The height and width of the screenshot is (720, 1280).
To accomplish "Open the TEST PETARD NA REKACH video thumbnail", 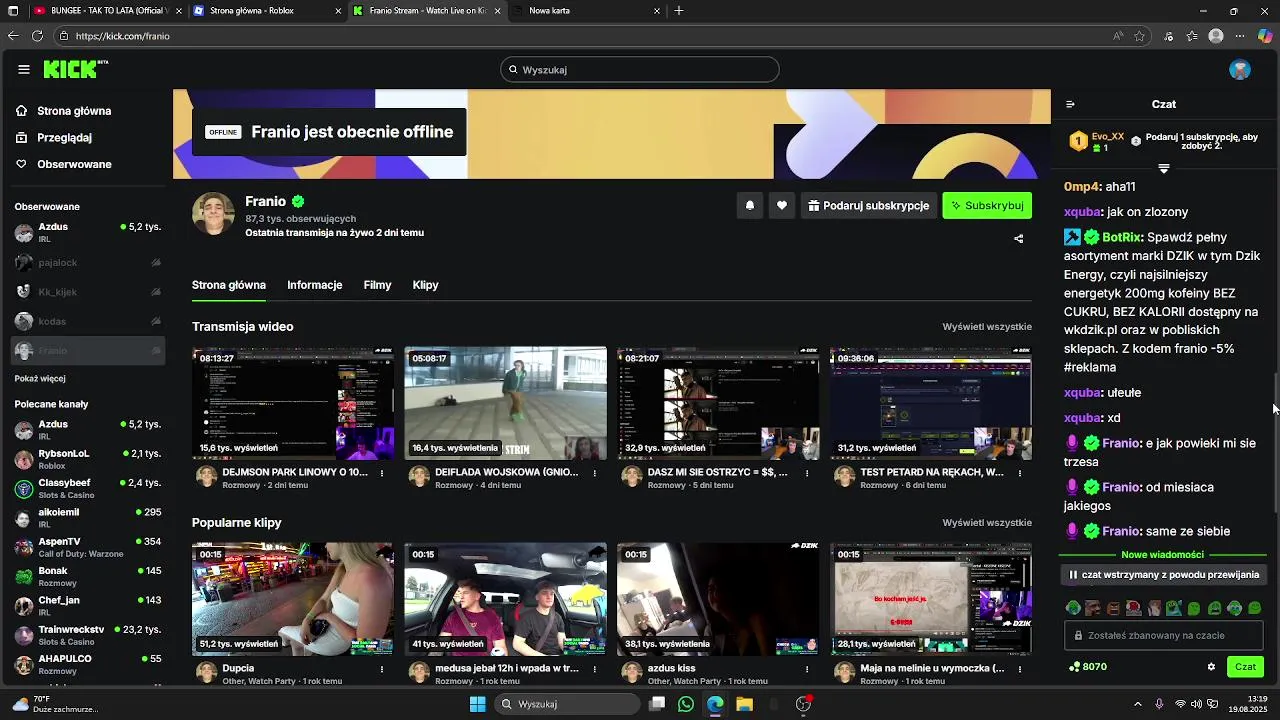I will [931, 403].
